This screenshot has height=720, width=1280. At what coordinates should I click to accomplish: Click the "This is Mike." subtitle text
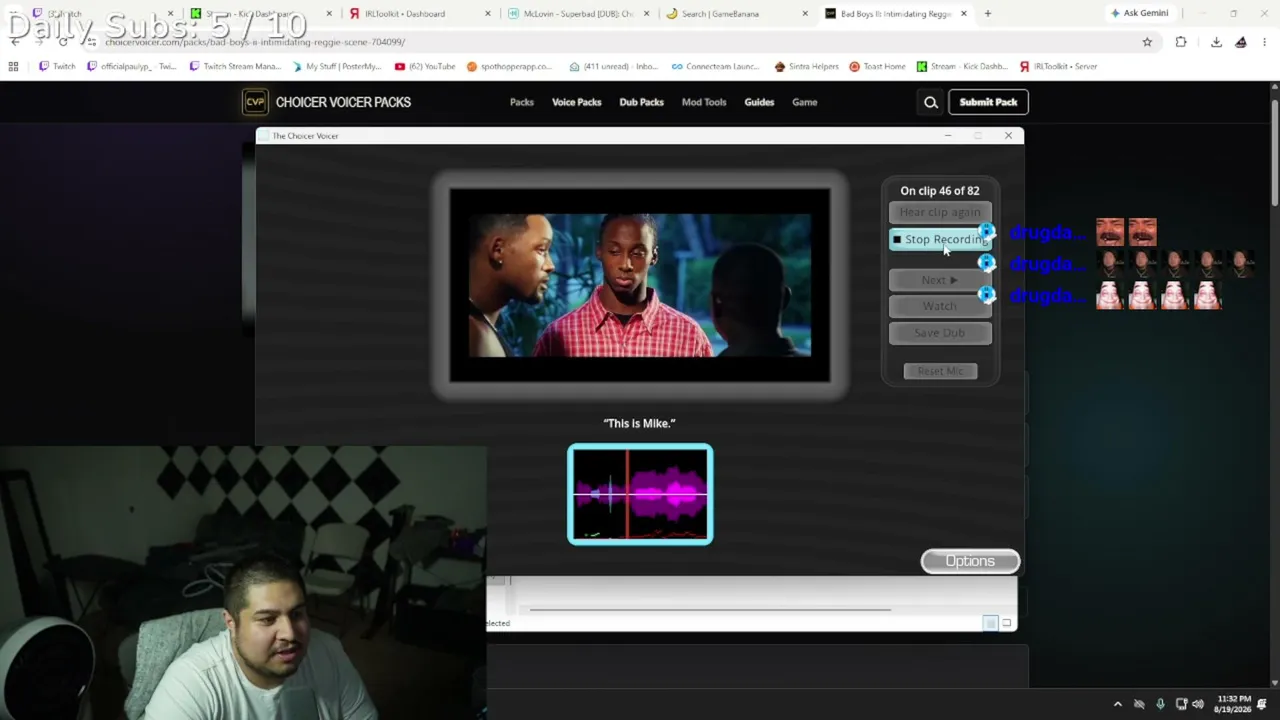tap(640, 424)
